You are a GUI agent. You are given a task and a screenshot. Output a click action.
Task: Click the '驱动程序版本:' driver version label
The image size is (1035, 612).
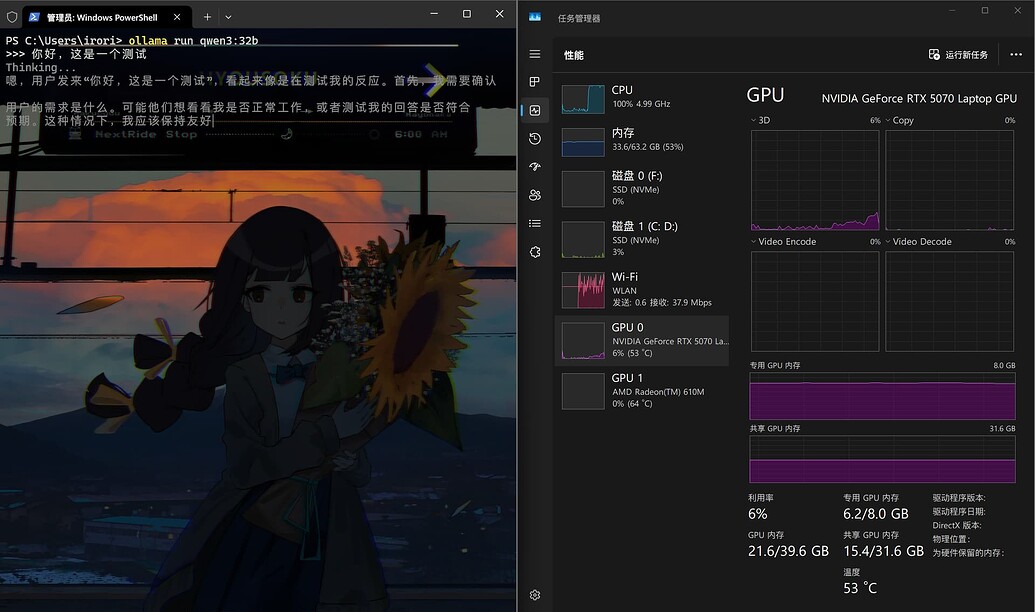click(958, 498)
